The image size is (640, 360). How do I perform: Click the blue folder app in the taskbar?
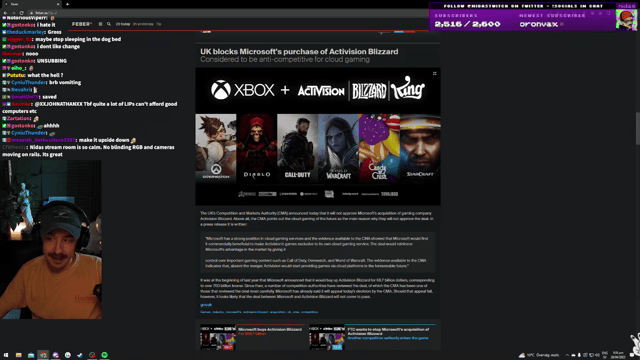(x=31, y=355)
